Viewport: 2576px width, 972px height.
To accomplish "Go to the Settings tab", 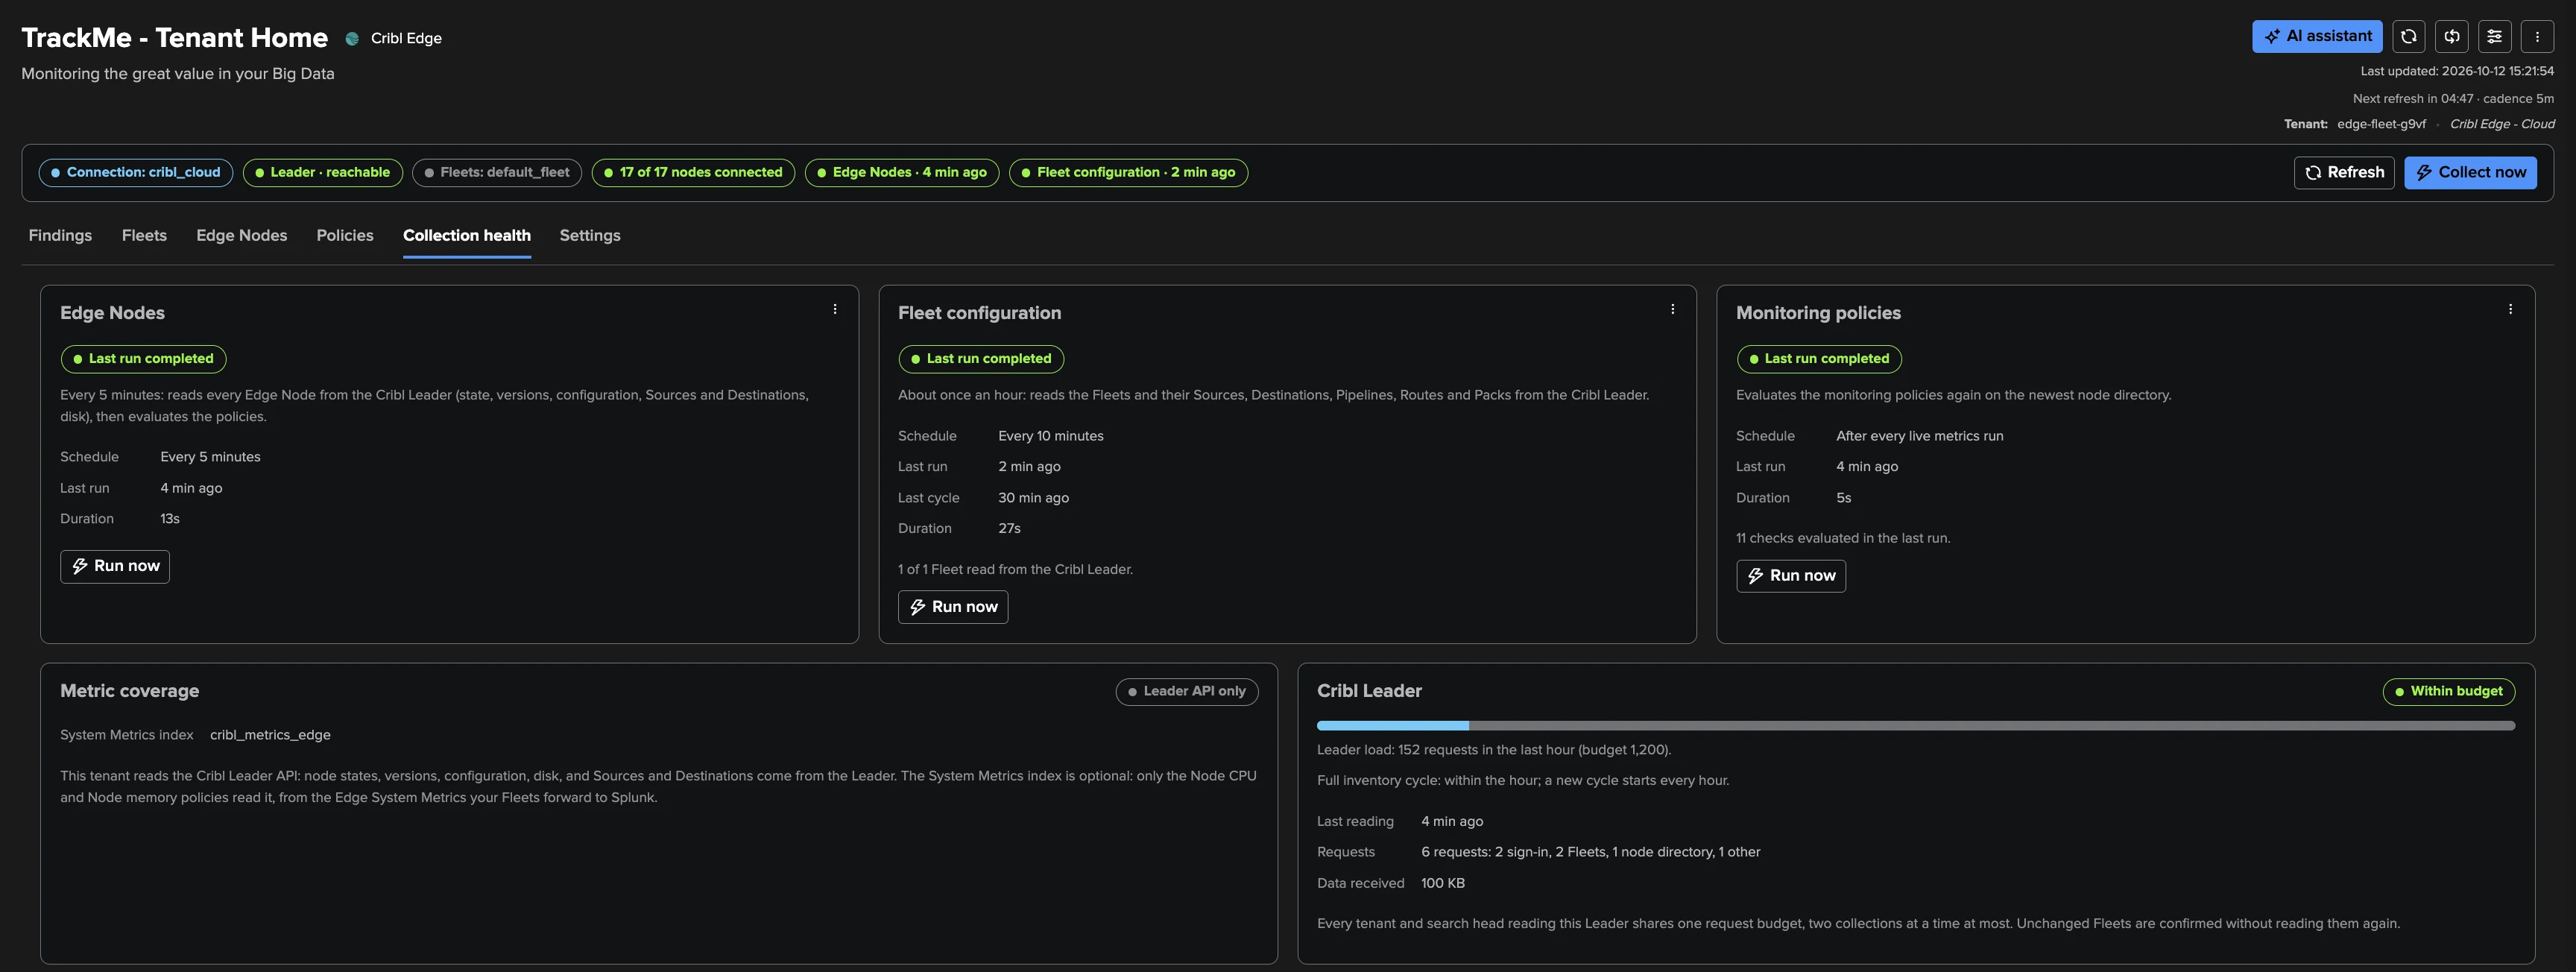I will tap(590, 235).
